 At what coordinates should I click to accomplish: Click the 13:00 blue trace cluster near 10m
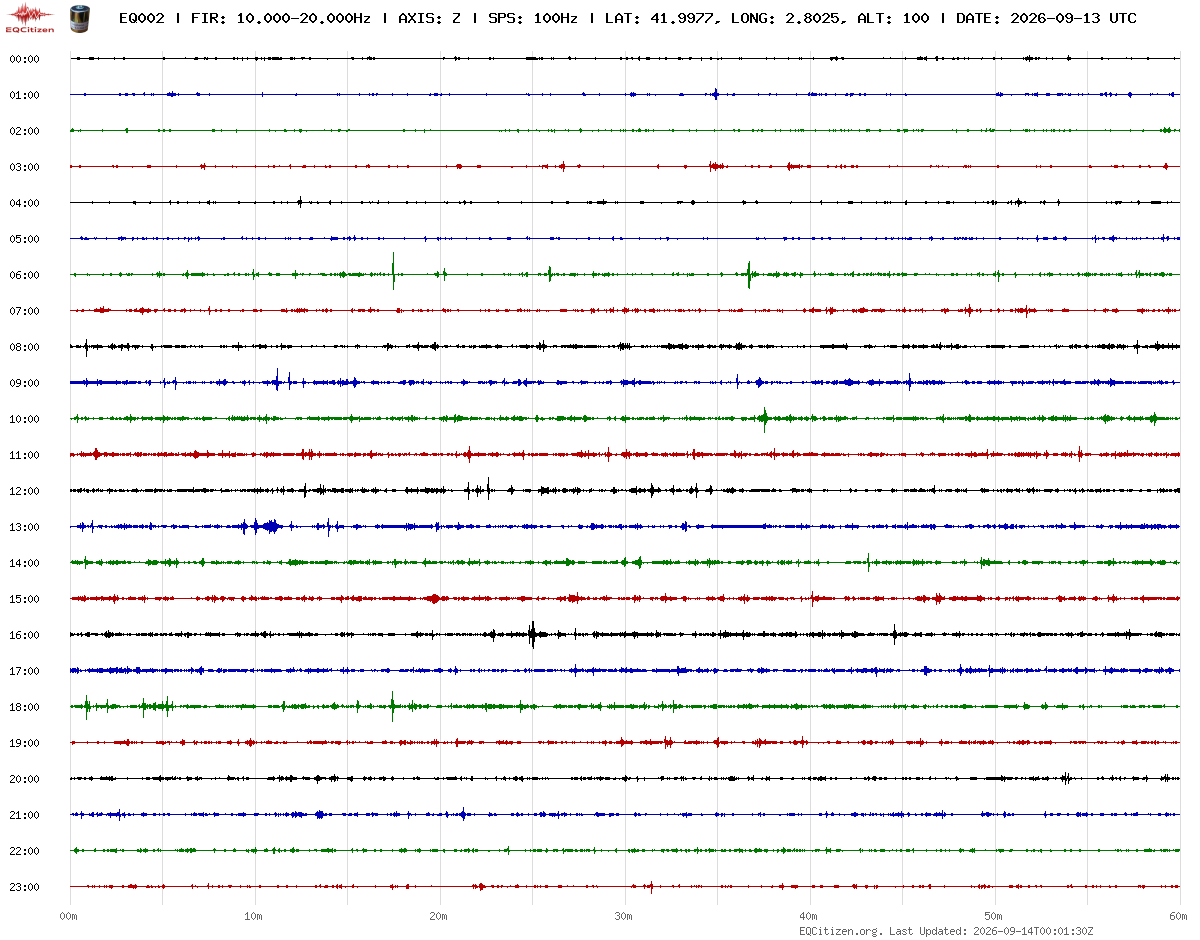(262, 526)
